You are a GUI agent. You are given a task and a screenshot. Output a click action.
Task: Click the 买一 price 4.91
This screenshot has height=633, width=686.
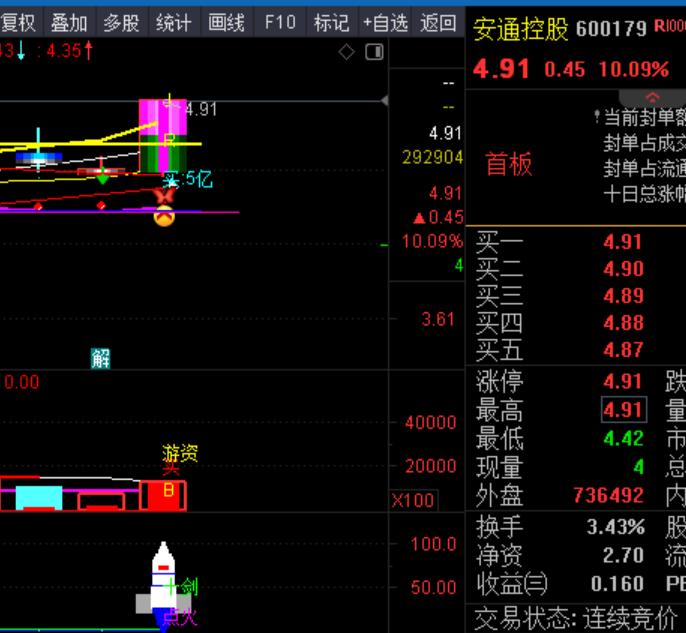(623, 242)
